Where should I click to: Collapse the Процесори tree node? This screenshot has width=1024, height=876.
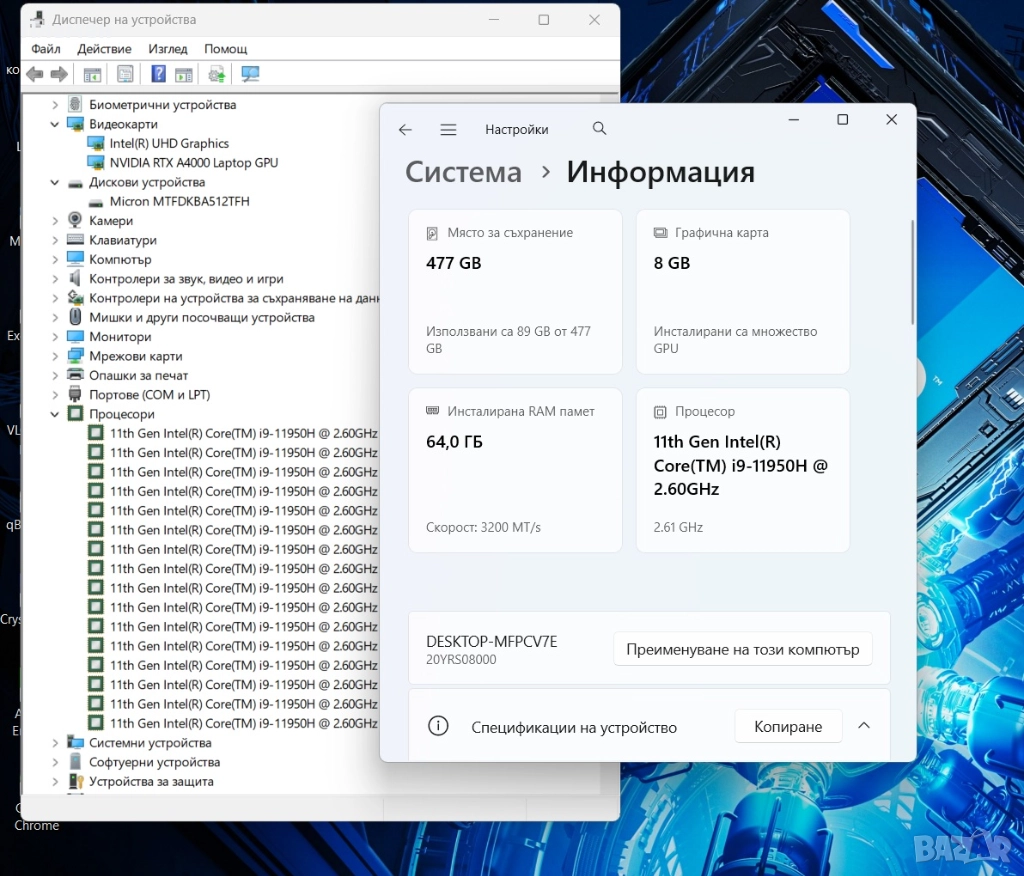(x=55, y=414)
